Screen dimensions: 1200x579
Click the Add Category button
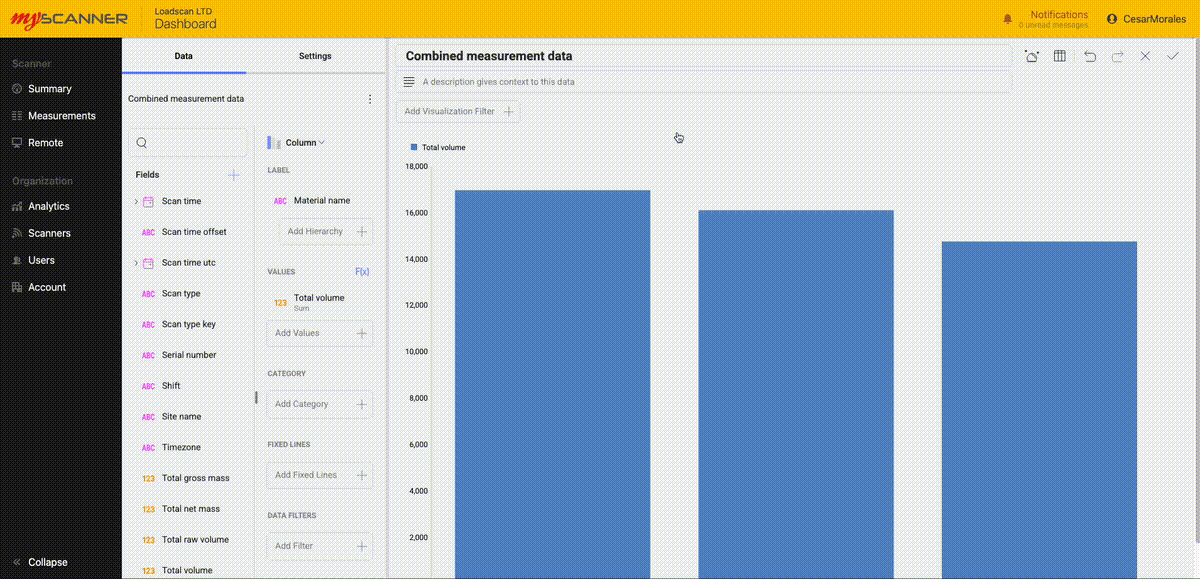point(320,404)
